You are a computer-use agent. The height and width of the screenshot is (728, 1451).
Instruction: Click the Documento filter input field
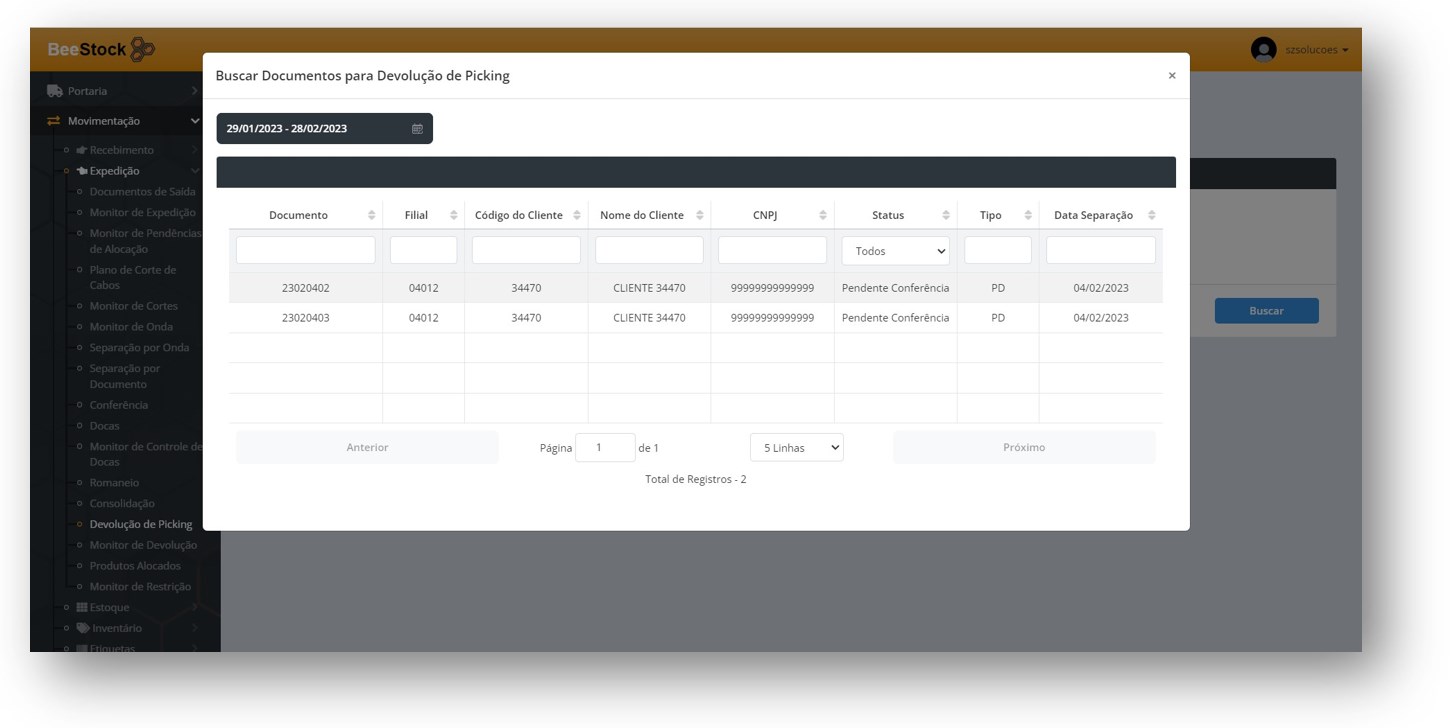coord(306,250)
